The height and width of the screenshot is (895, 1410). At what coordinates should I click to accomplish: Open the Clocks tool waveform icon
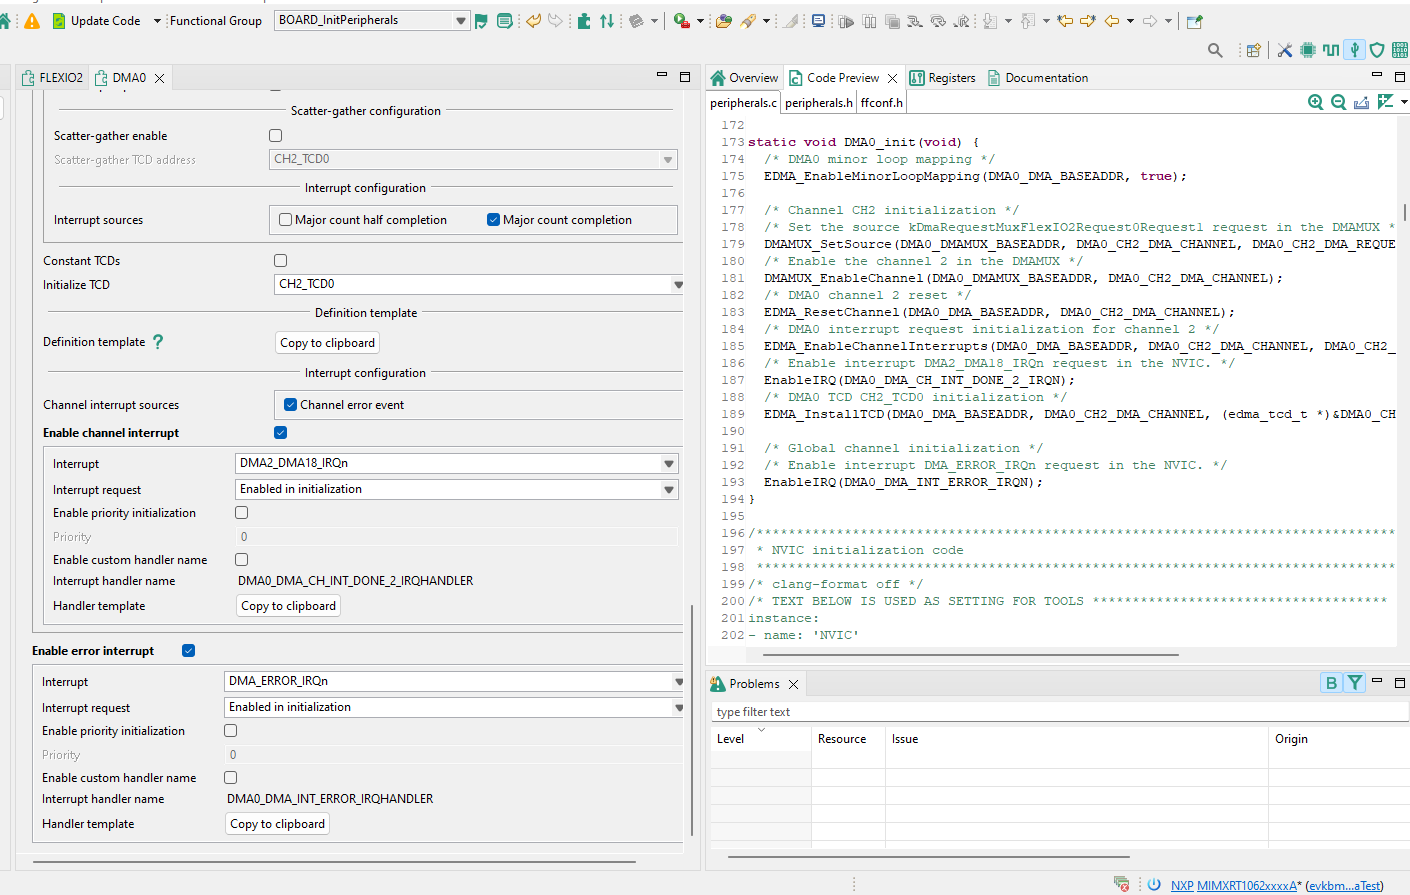click(x=1331, y=50)
